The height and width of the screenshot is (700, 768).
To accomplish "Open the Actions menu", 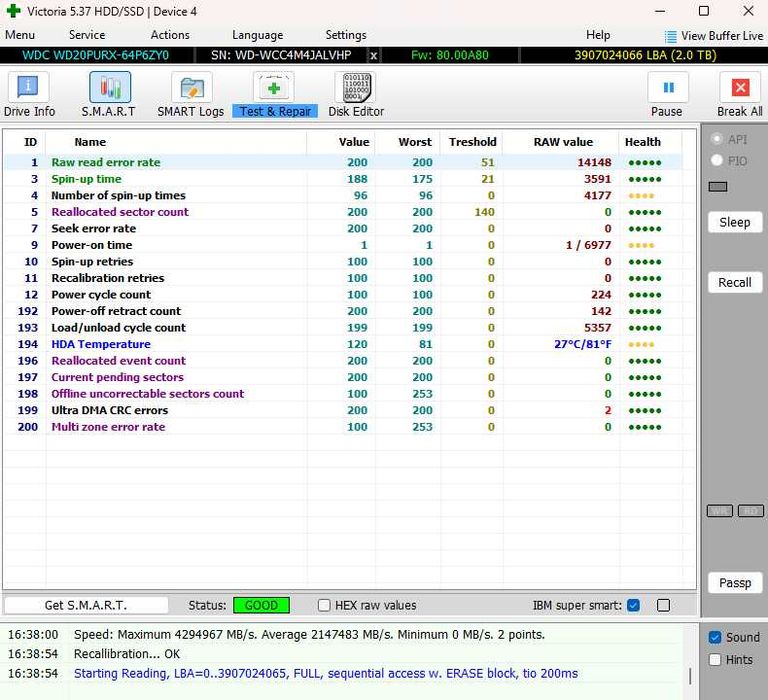I will [x=170, y=35].
